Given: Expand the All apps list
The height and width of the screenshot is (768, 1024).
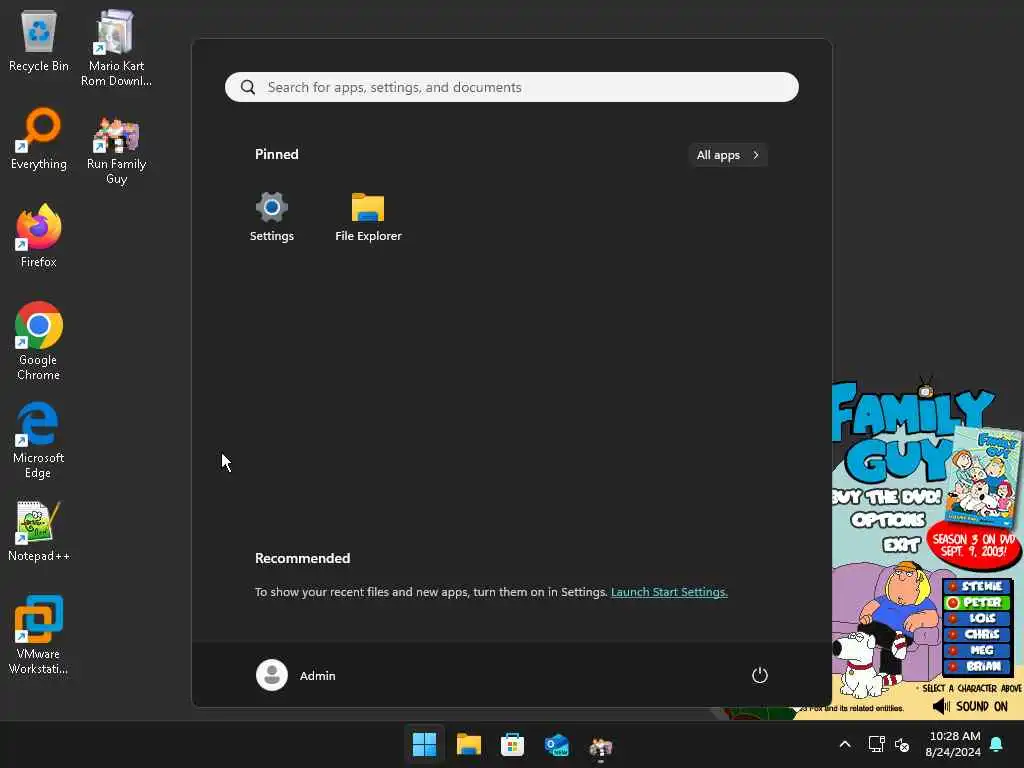Looking at the screenshot, I should [x=727, y=155].
